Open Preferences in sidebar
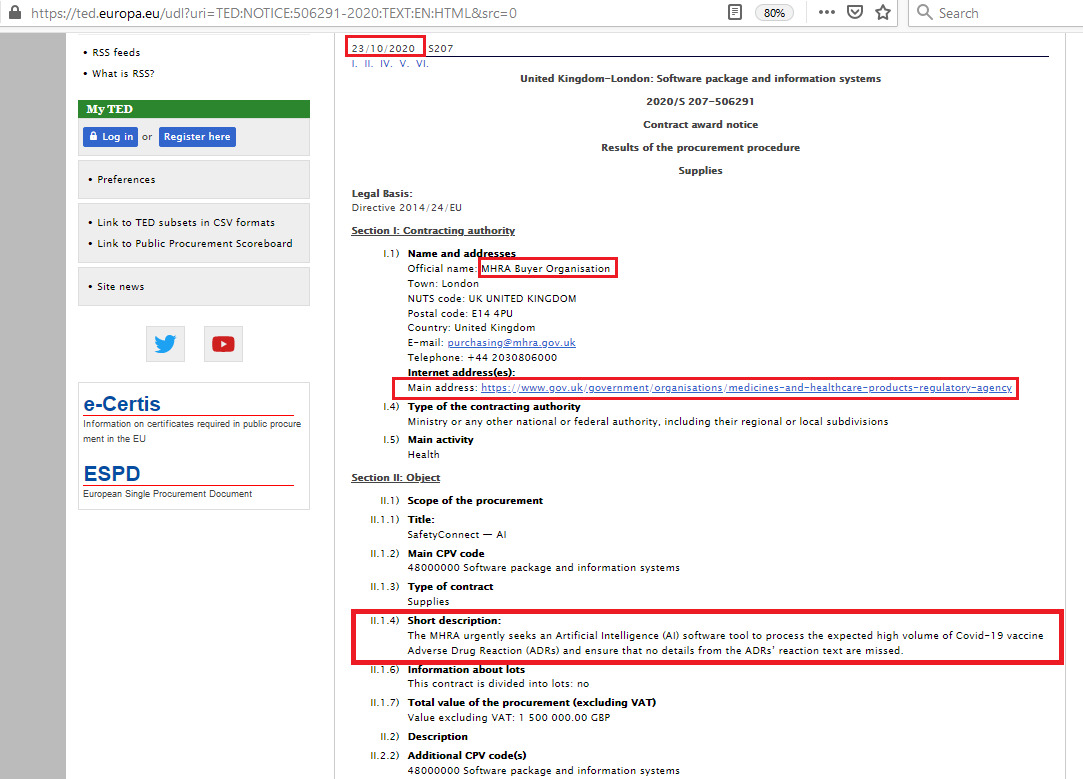The image size is (1083, 779). pos(126,180)
